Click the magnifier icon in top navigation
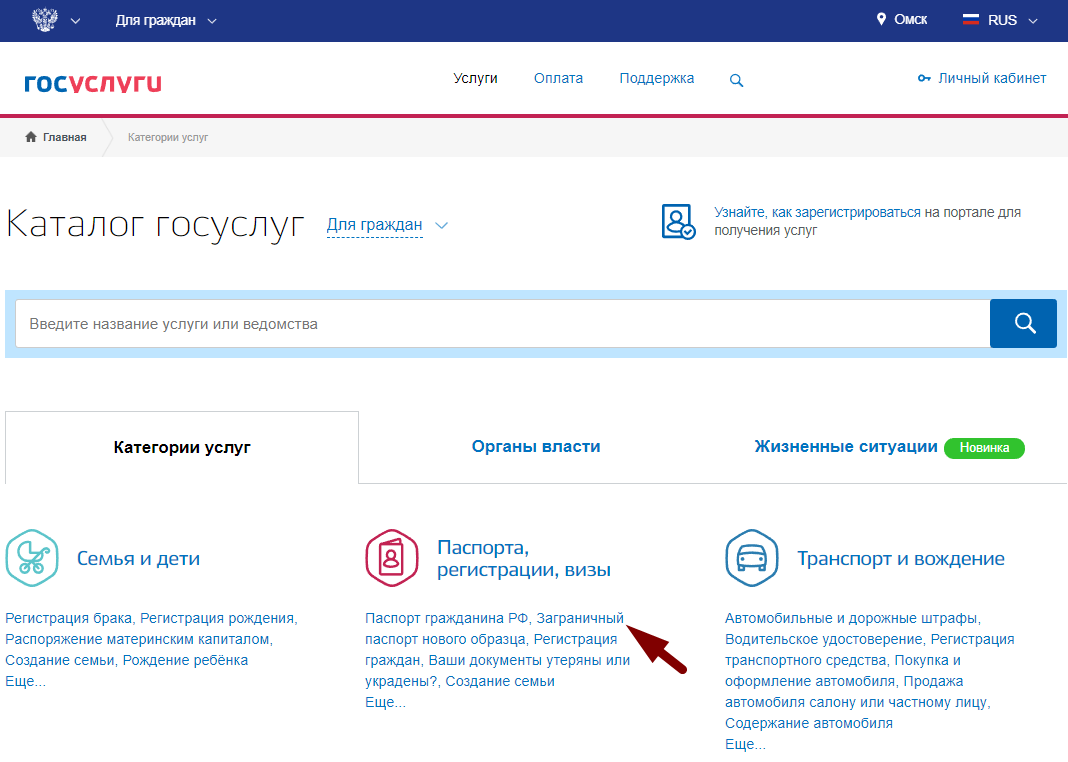 coord(736,80)
